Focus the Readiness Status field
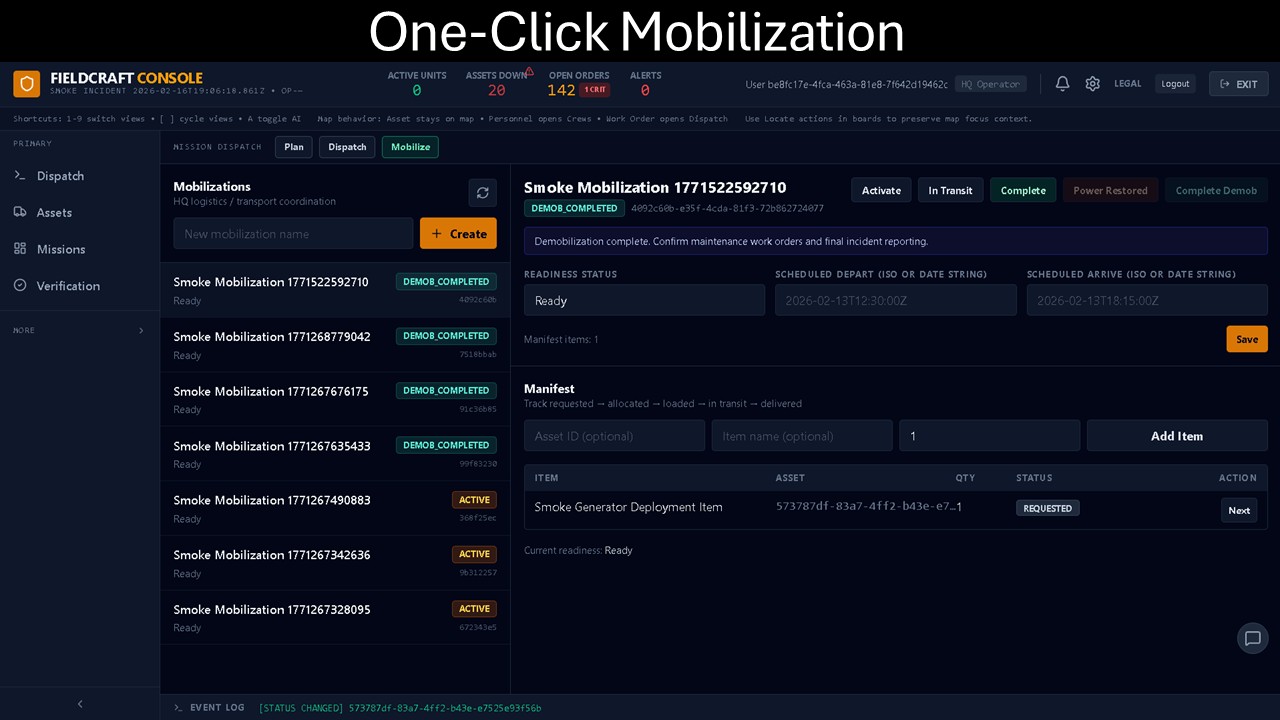The width and height of the screenshot is (1280, 720). coord(644,300)
